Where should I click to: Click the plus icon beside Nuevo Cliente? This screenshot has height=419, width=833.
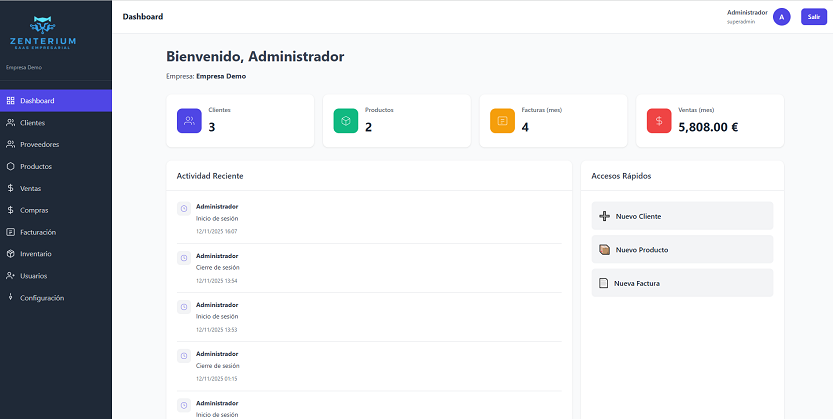click(603, 216)
